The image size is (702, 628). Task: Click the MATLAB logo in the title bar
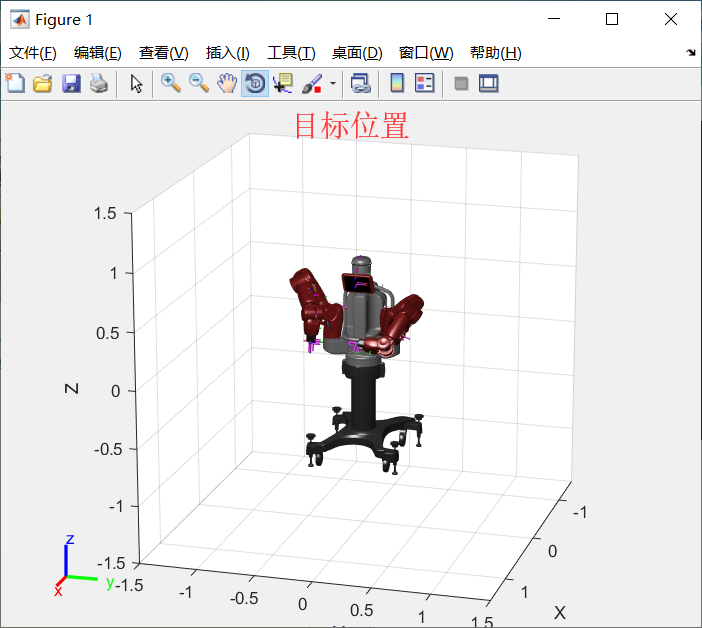point(19,20)
